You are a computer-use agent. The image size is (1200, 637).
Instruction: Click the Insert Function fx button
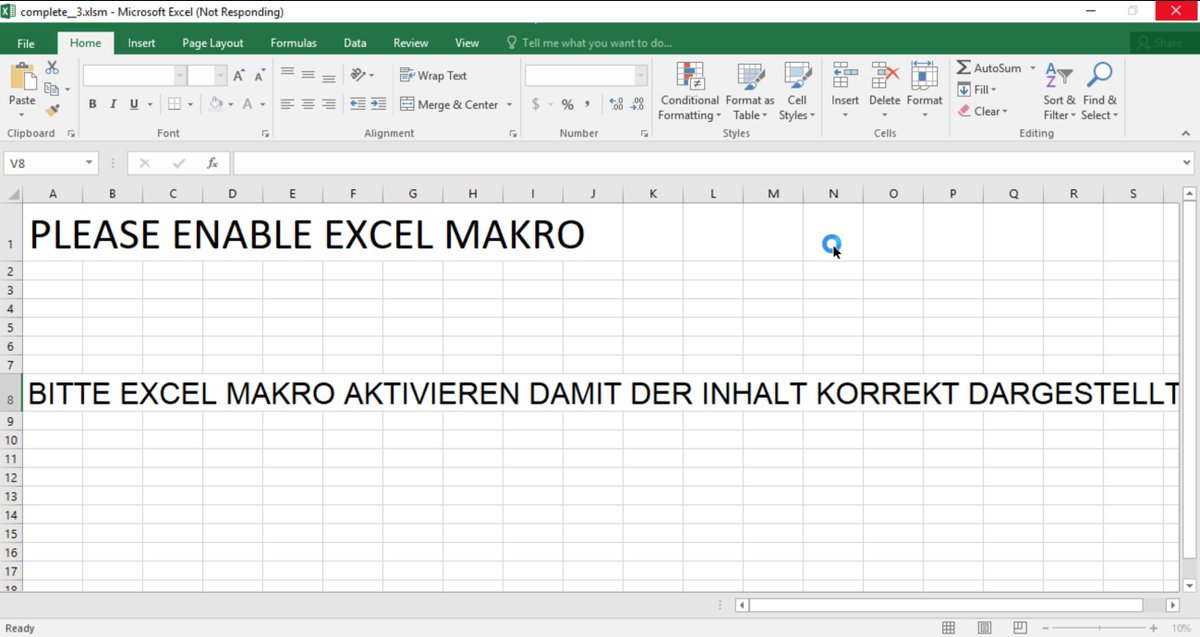(212, 163)
